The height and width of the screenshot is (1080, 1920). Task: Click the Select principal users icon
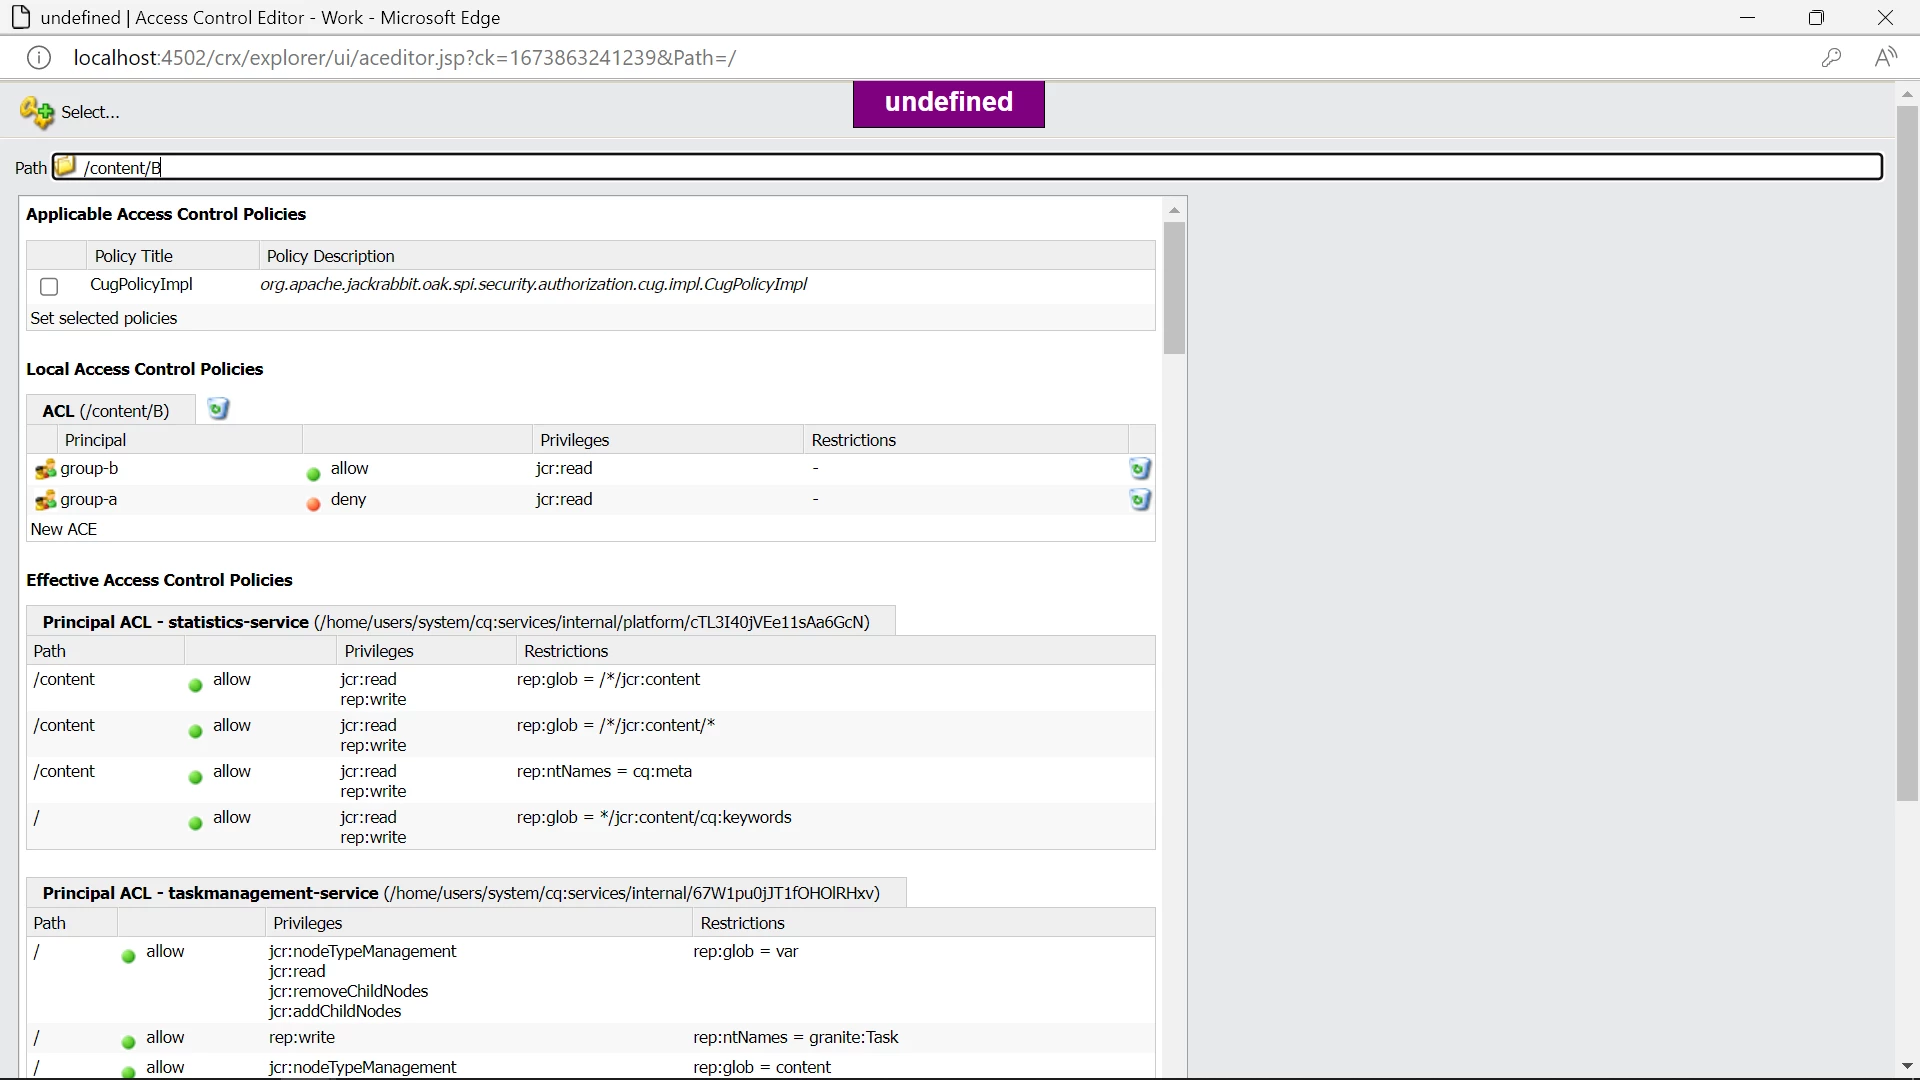tap(37, 112)
